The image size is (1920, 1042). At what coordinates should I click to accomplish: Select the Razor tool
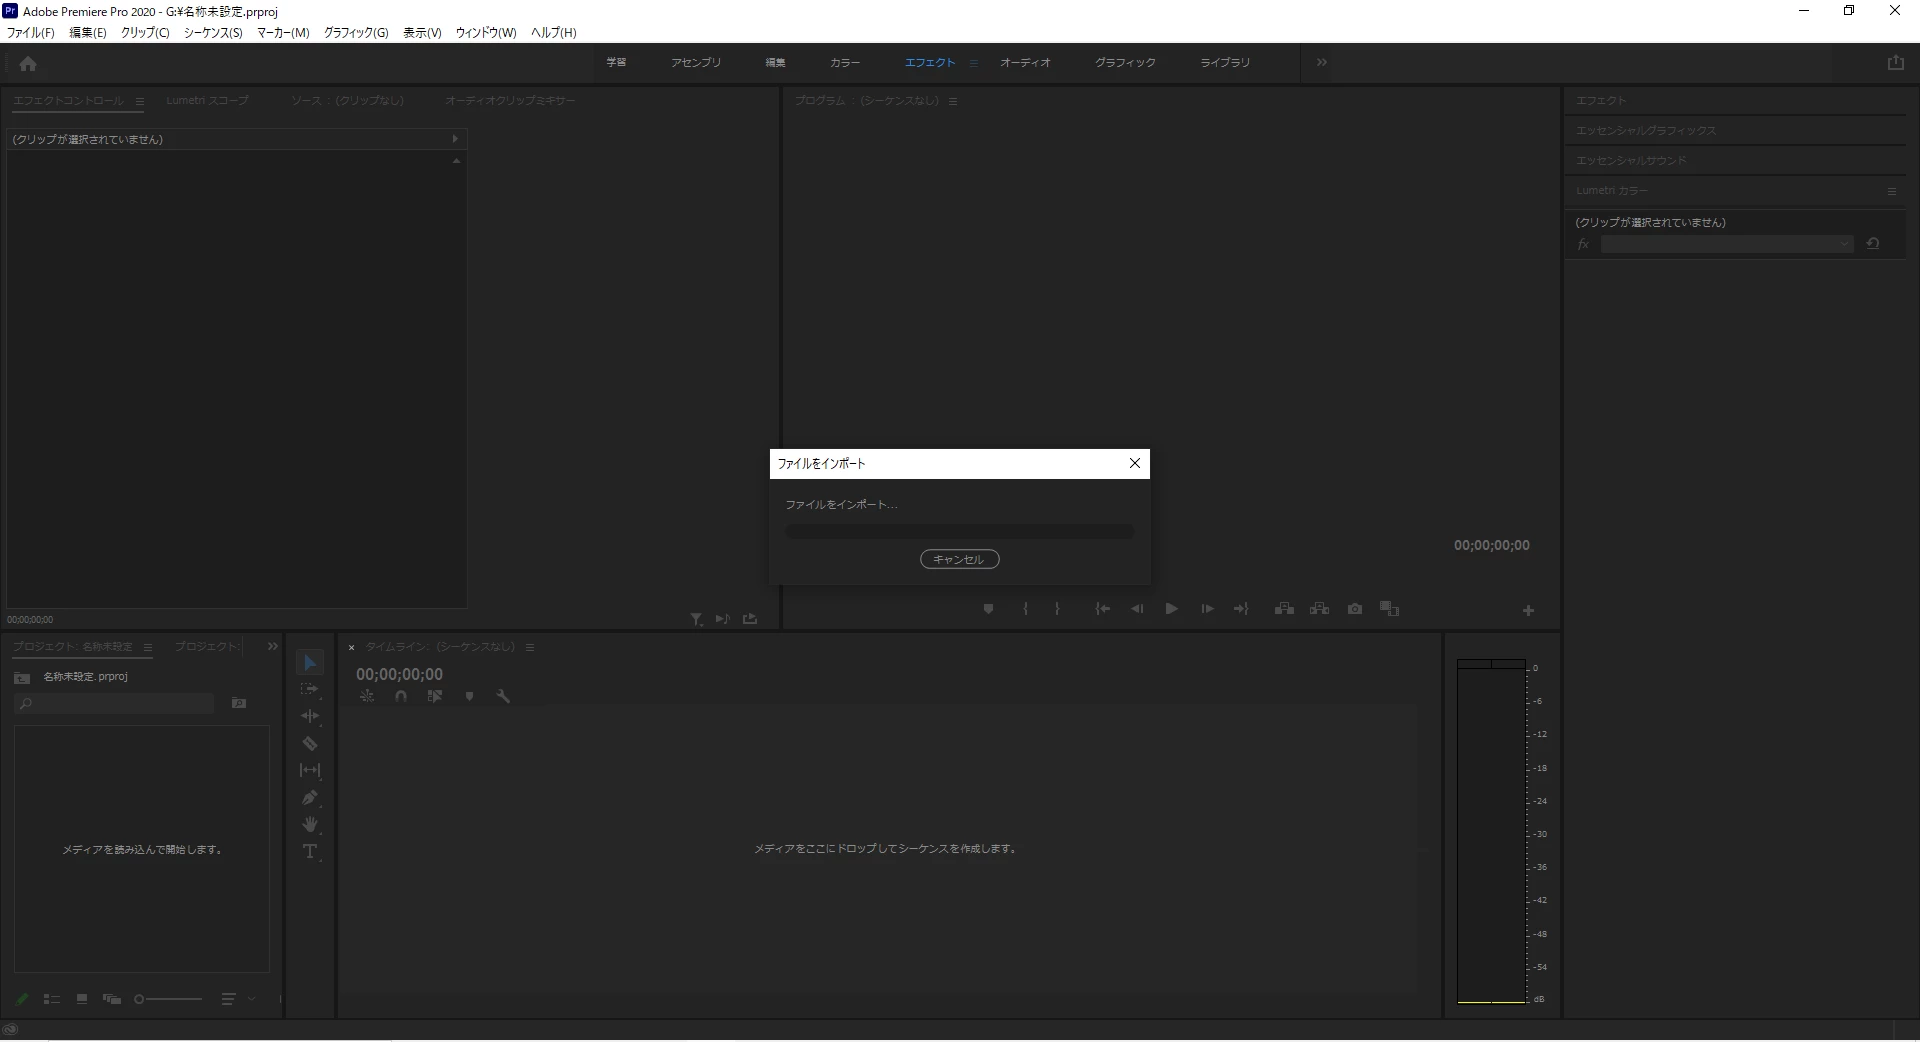(310, 743)
